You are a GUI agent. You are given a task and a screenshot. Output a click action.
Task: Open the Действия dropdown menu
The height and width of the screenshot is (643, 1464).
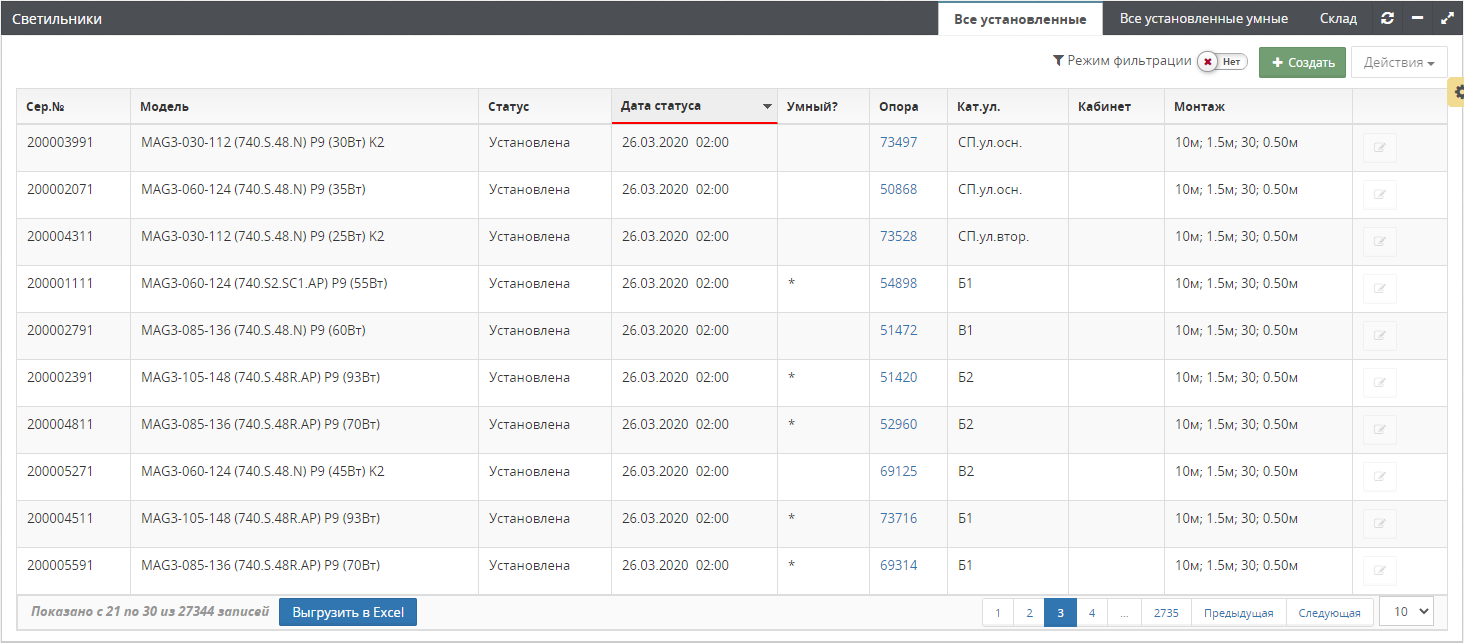[x=1398, y=63]
